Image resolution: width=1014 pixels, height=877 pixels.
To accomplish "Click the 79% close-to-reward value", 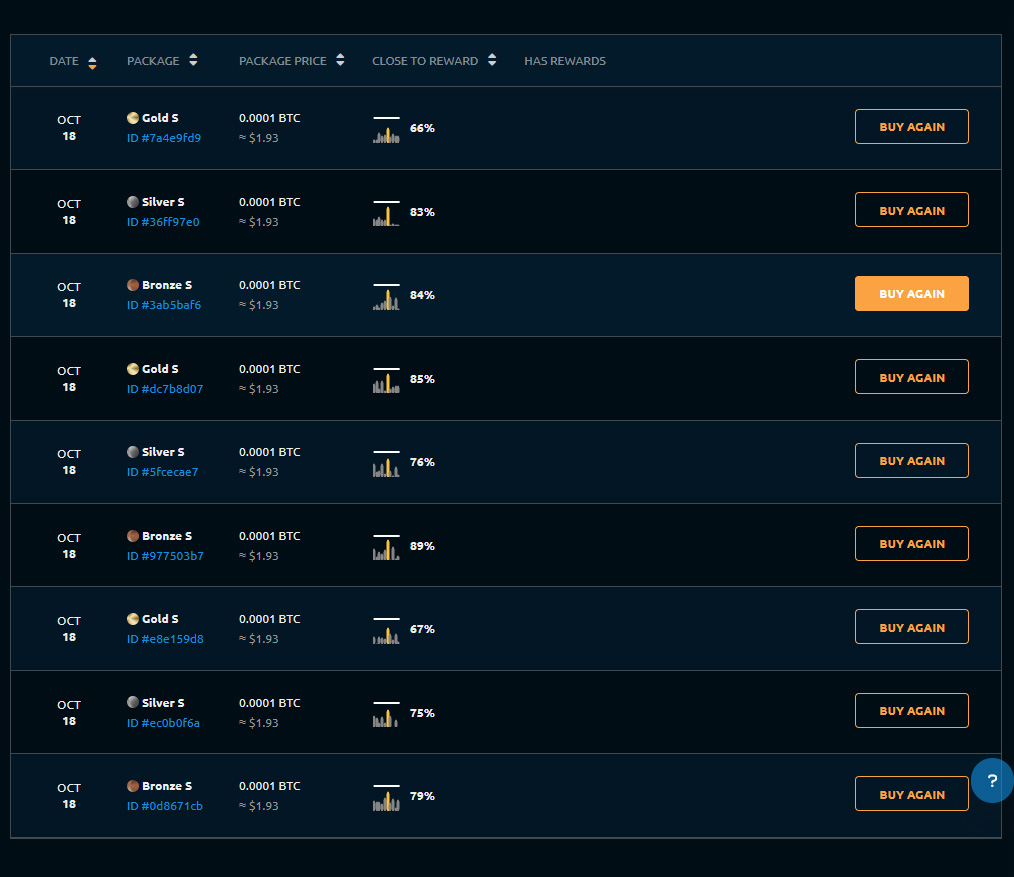I will [422, 796].
